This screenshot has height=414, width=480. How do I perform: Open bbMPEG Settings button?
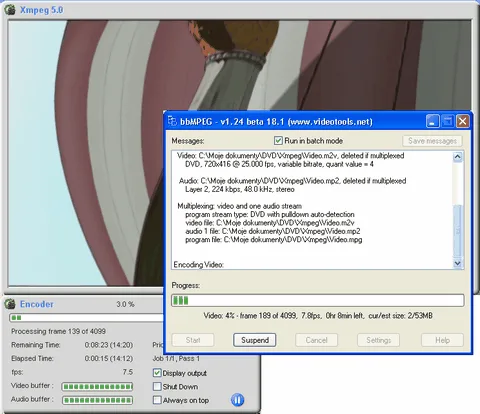pos(378,340)
